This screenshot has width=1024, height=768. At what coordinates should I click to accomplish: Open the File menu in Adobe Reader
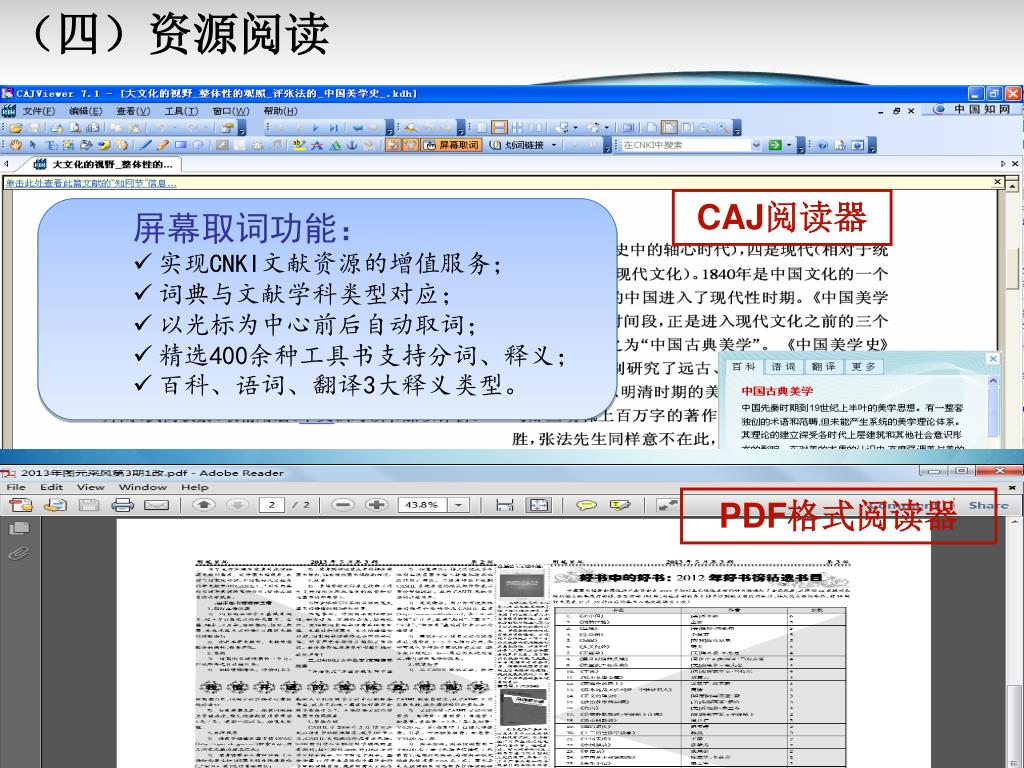[x=16, y=487]
